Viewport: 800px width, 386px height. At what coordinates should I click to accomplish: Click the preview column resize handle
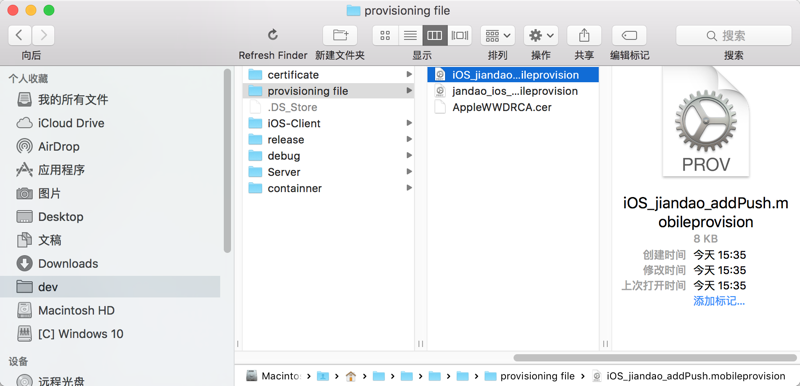605,344
